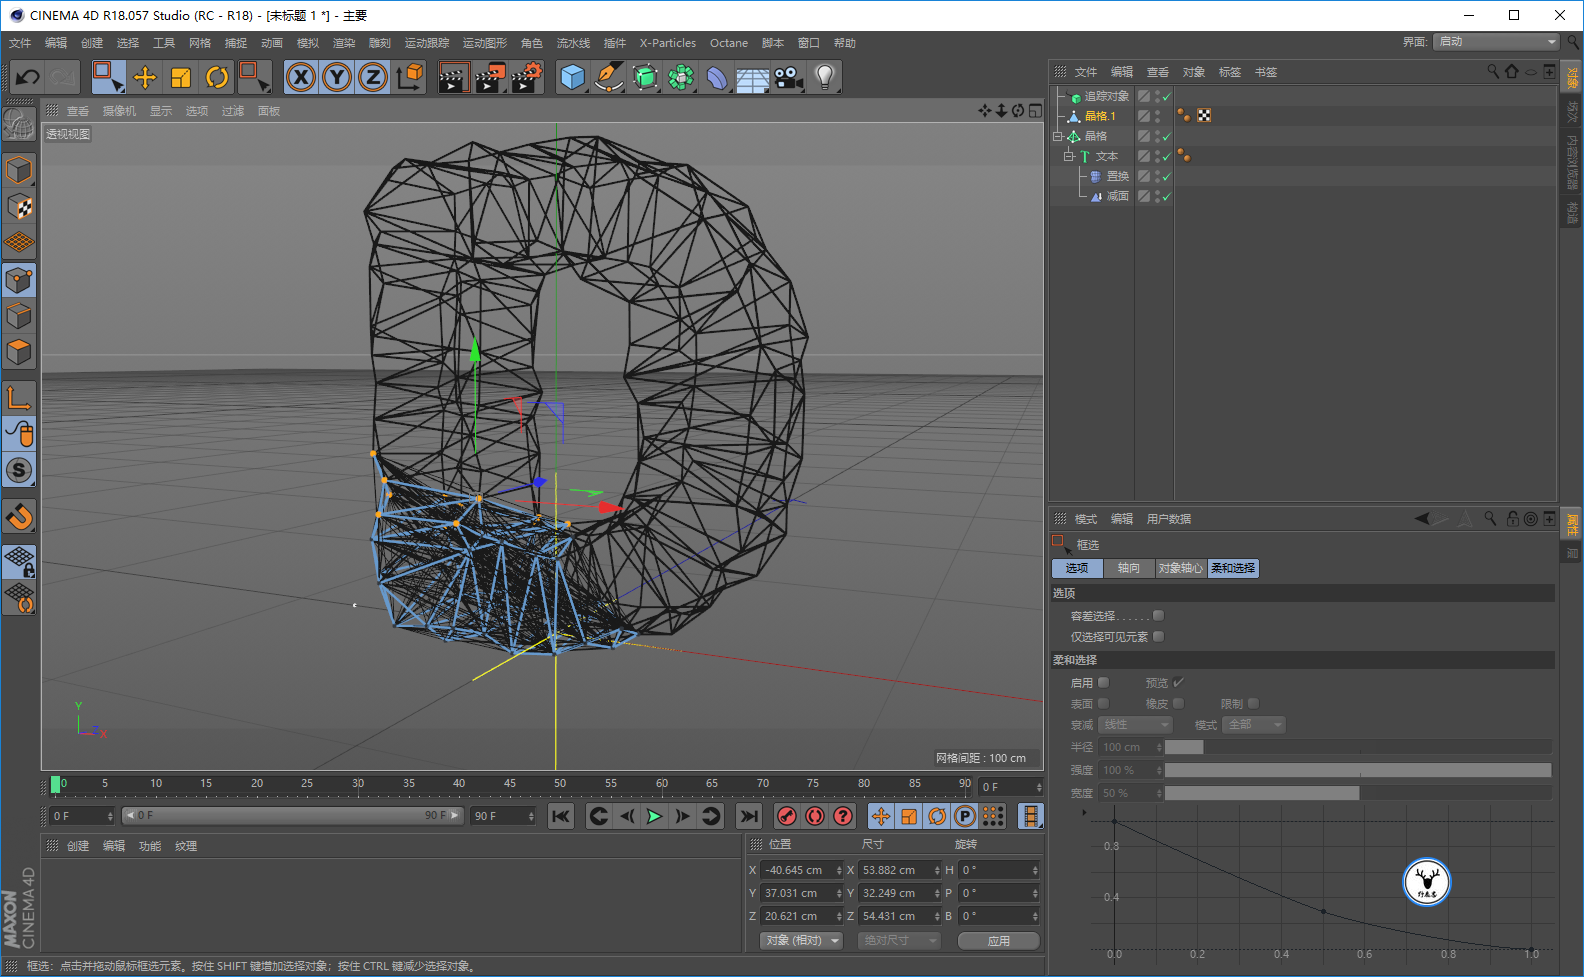1584x977 pixels.
Task: Click frame 45 on the timeline ruler
Action: 510,784
